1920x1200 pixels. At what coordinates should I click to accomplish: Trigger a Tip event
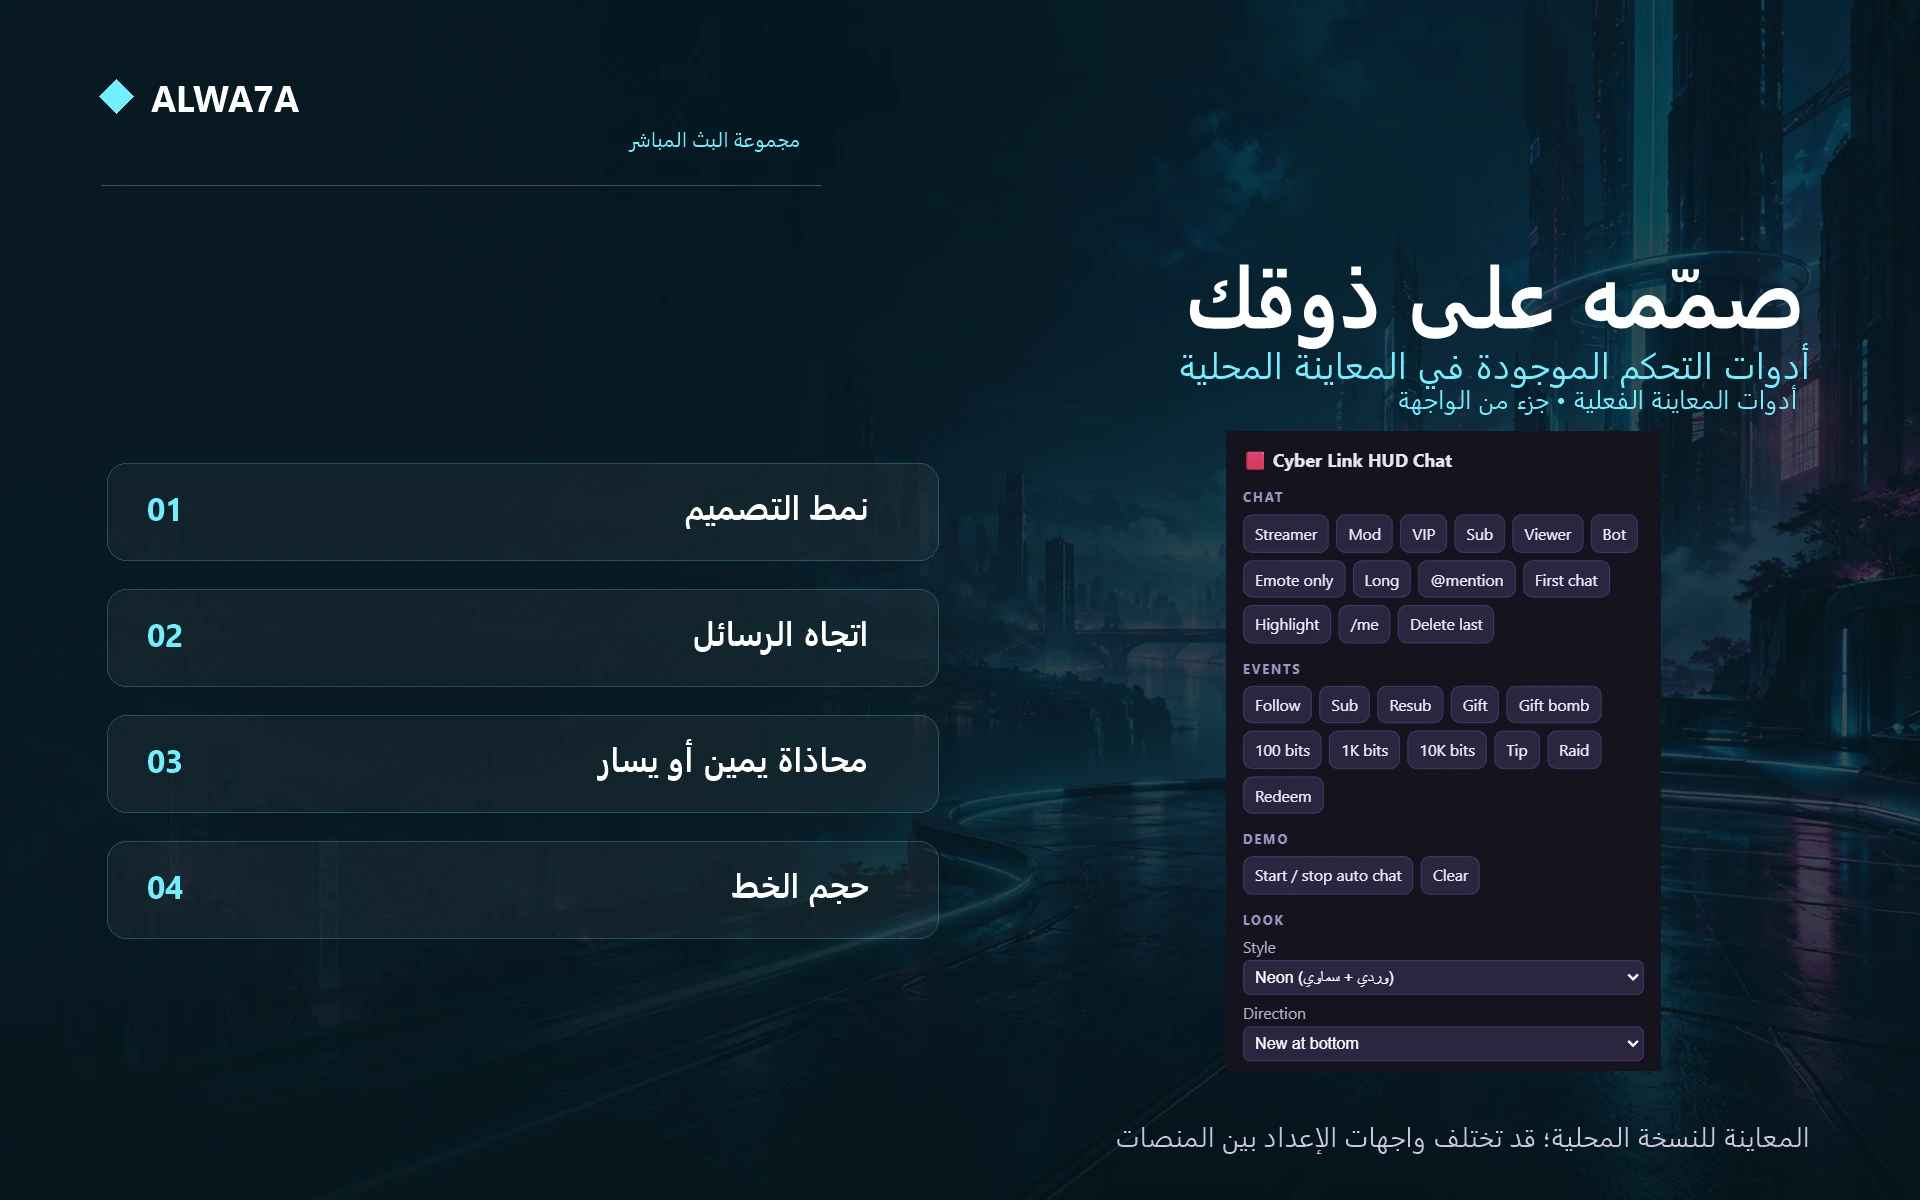click(x=1517, y=750)
